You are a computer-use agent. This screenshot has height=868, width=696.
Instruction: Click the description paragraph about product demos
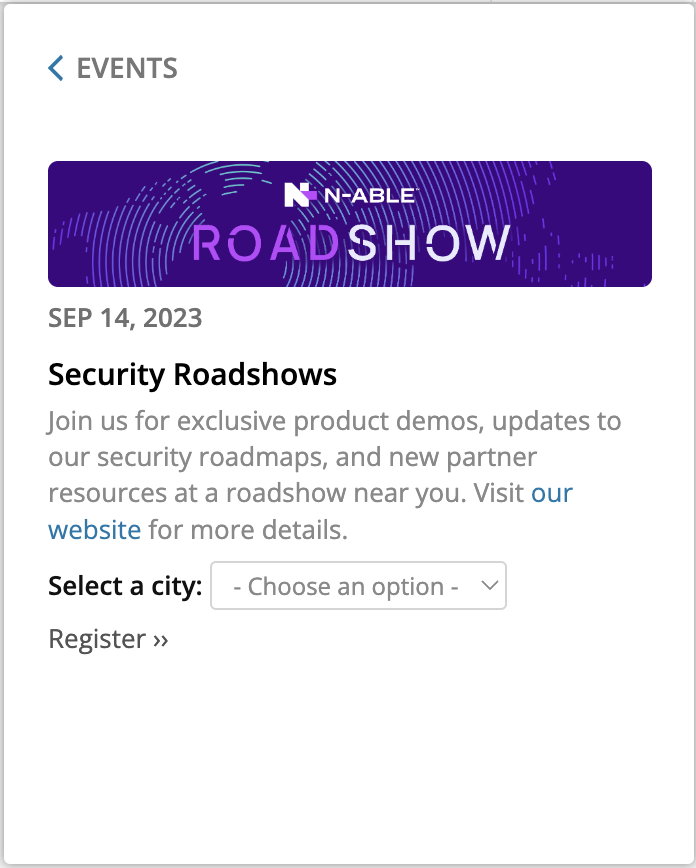[335, 475]
